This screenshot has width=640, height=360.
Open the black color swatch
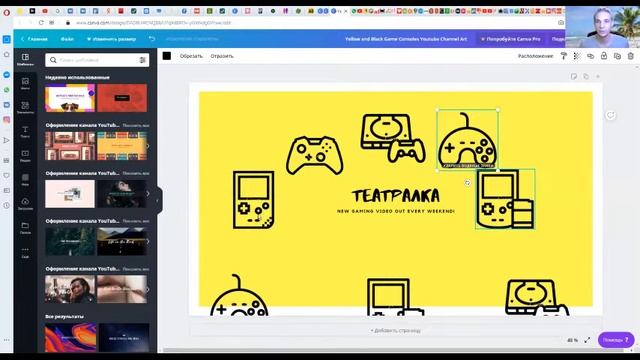pos(167,56)
